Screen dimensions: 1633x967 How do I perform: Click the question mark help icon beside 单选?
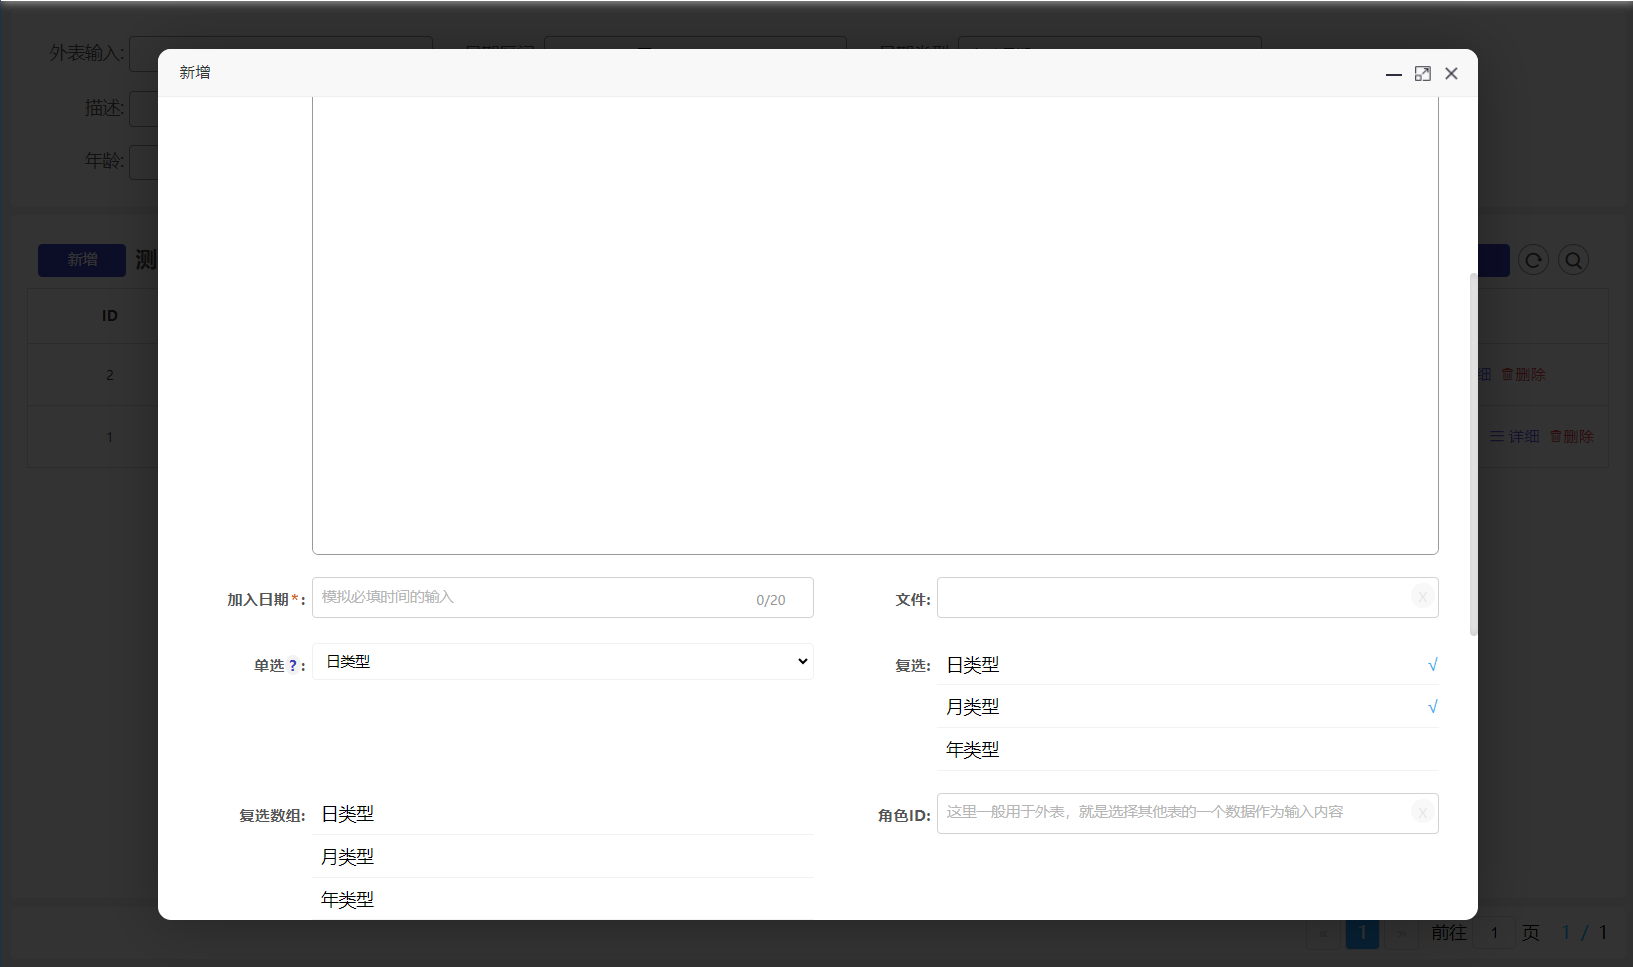point(292,666)
